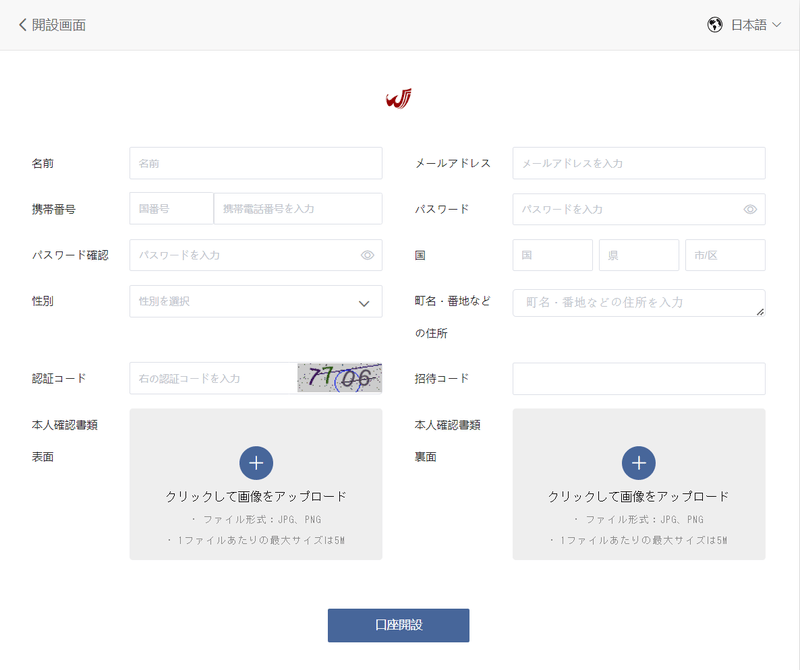The height and width of the screenshot is (670, 800).
Task: Click plus icon for 表面 document upload
Action: (x=256, y=463)
